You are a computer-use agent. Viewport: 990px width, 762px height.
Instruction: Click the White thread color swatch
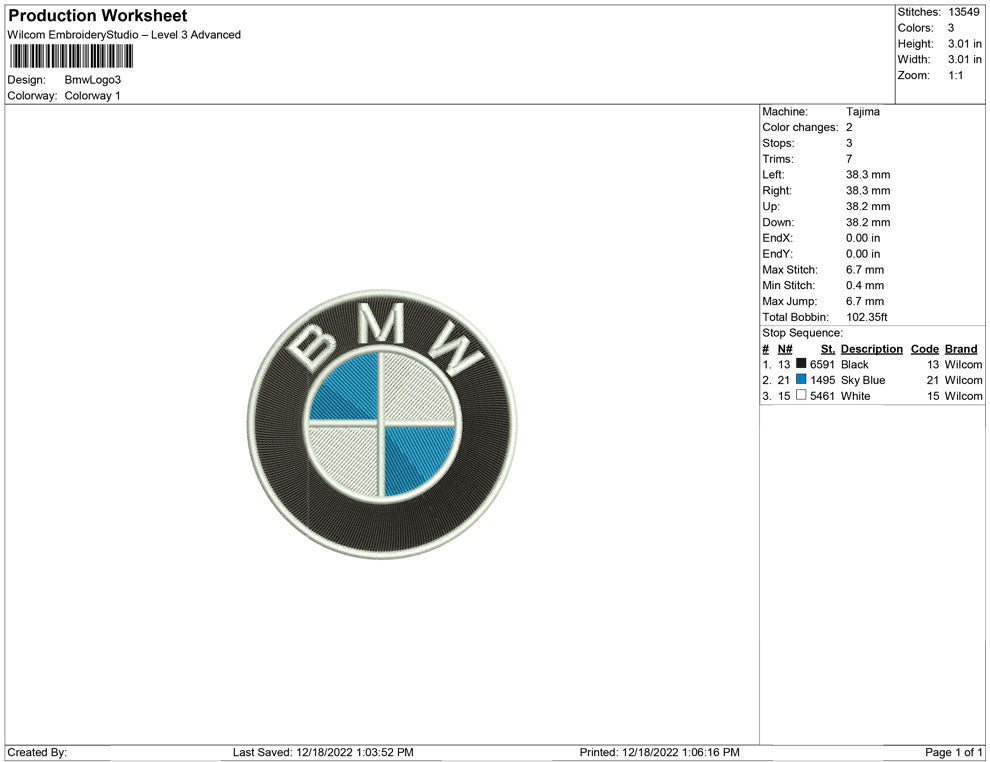801,395
